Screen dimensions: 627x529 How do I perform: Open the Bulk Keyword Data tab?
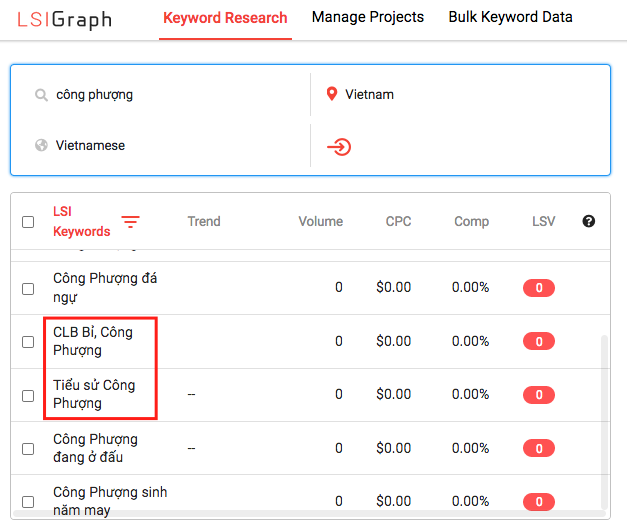[510, 17]
